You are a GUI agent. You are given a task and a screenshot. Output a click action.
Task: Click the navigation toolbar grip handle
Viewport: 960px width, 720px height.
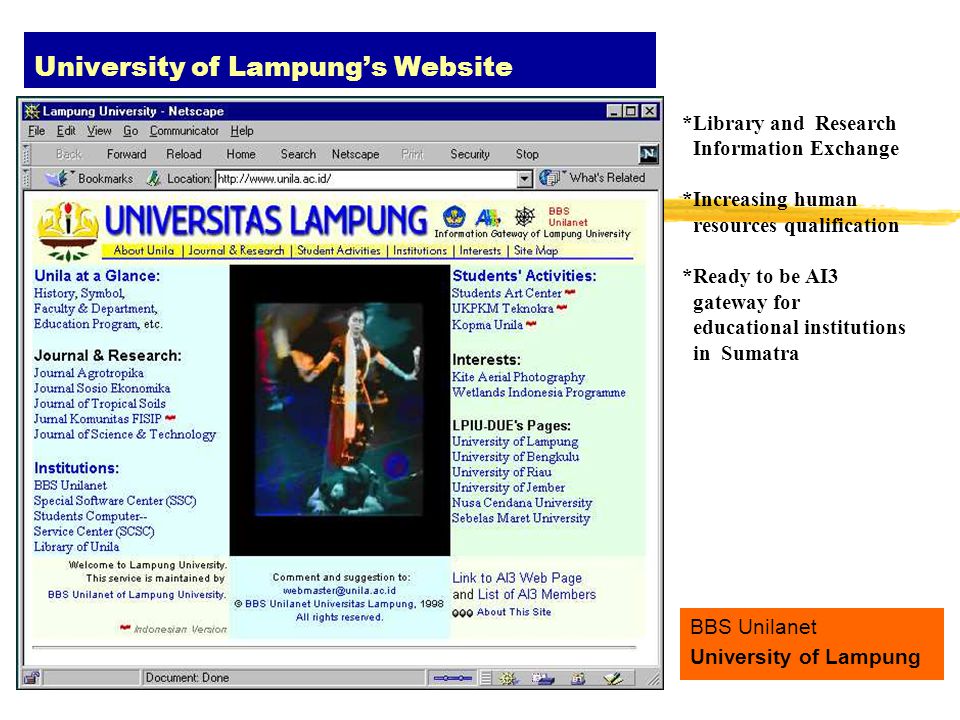click(26, 154)
